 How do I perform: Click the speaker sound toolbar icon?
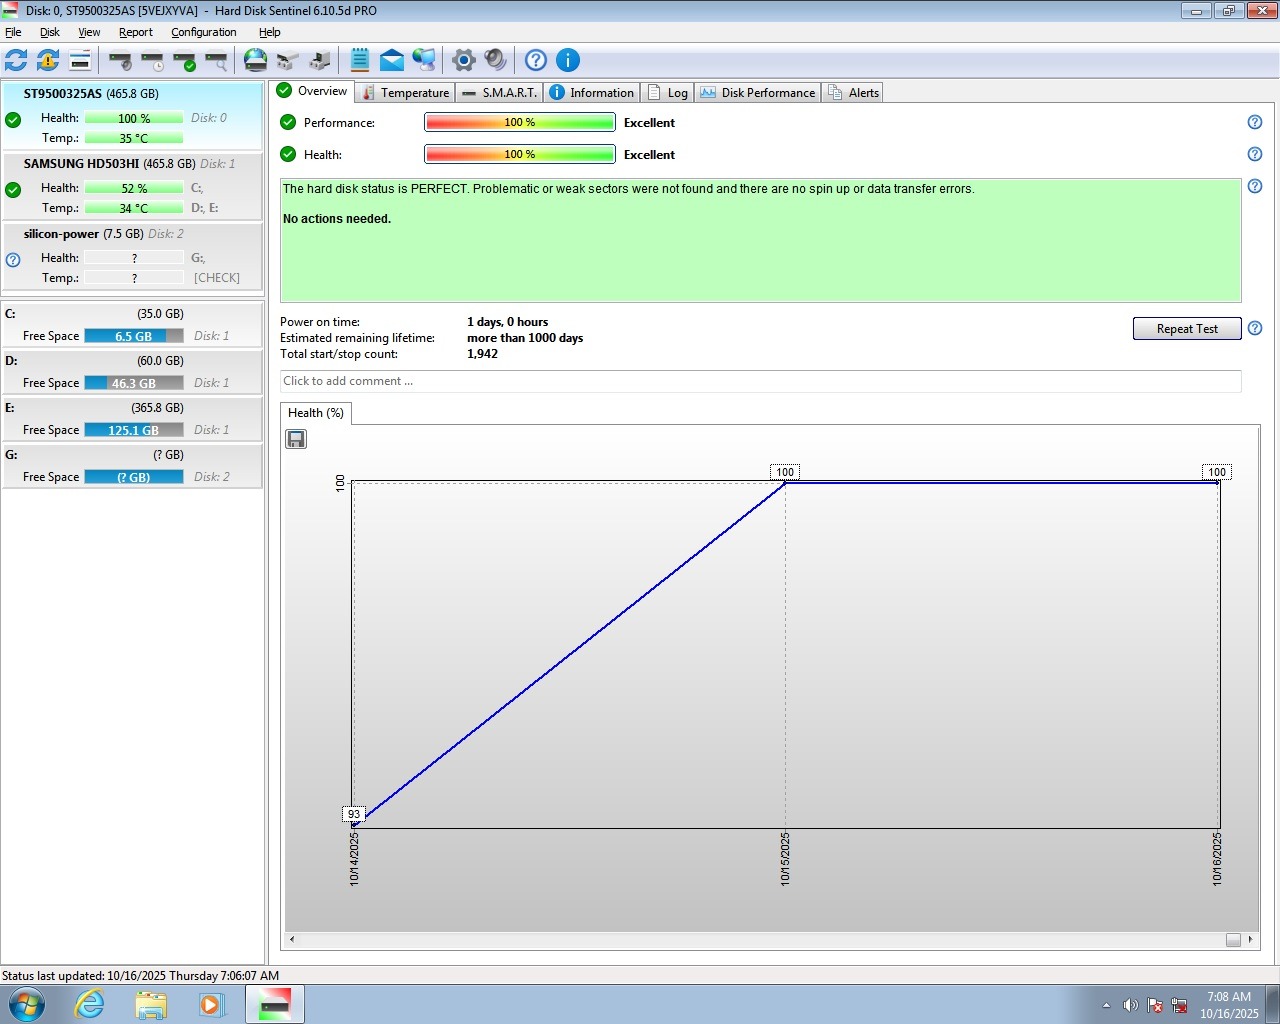pos(495,60)
